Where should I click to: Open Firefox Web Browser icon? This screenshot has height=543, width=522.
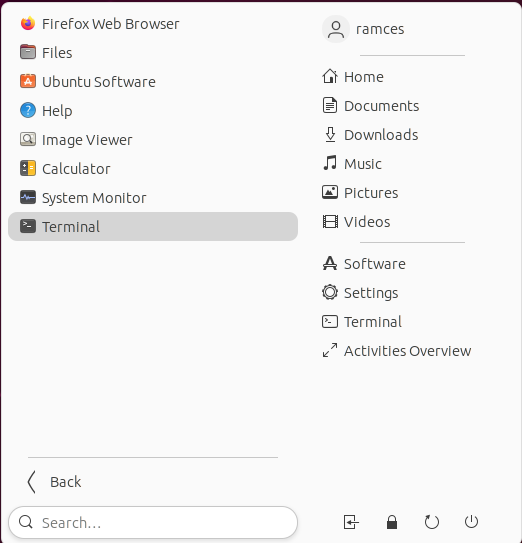28,24
